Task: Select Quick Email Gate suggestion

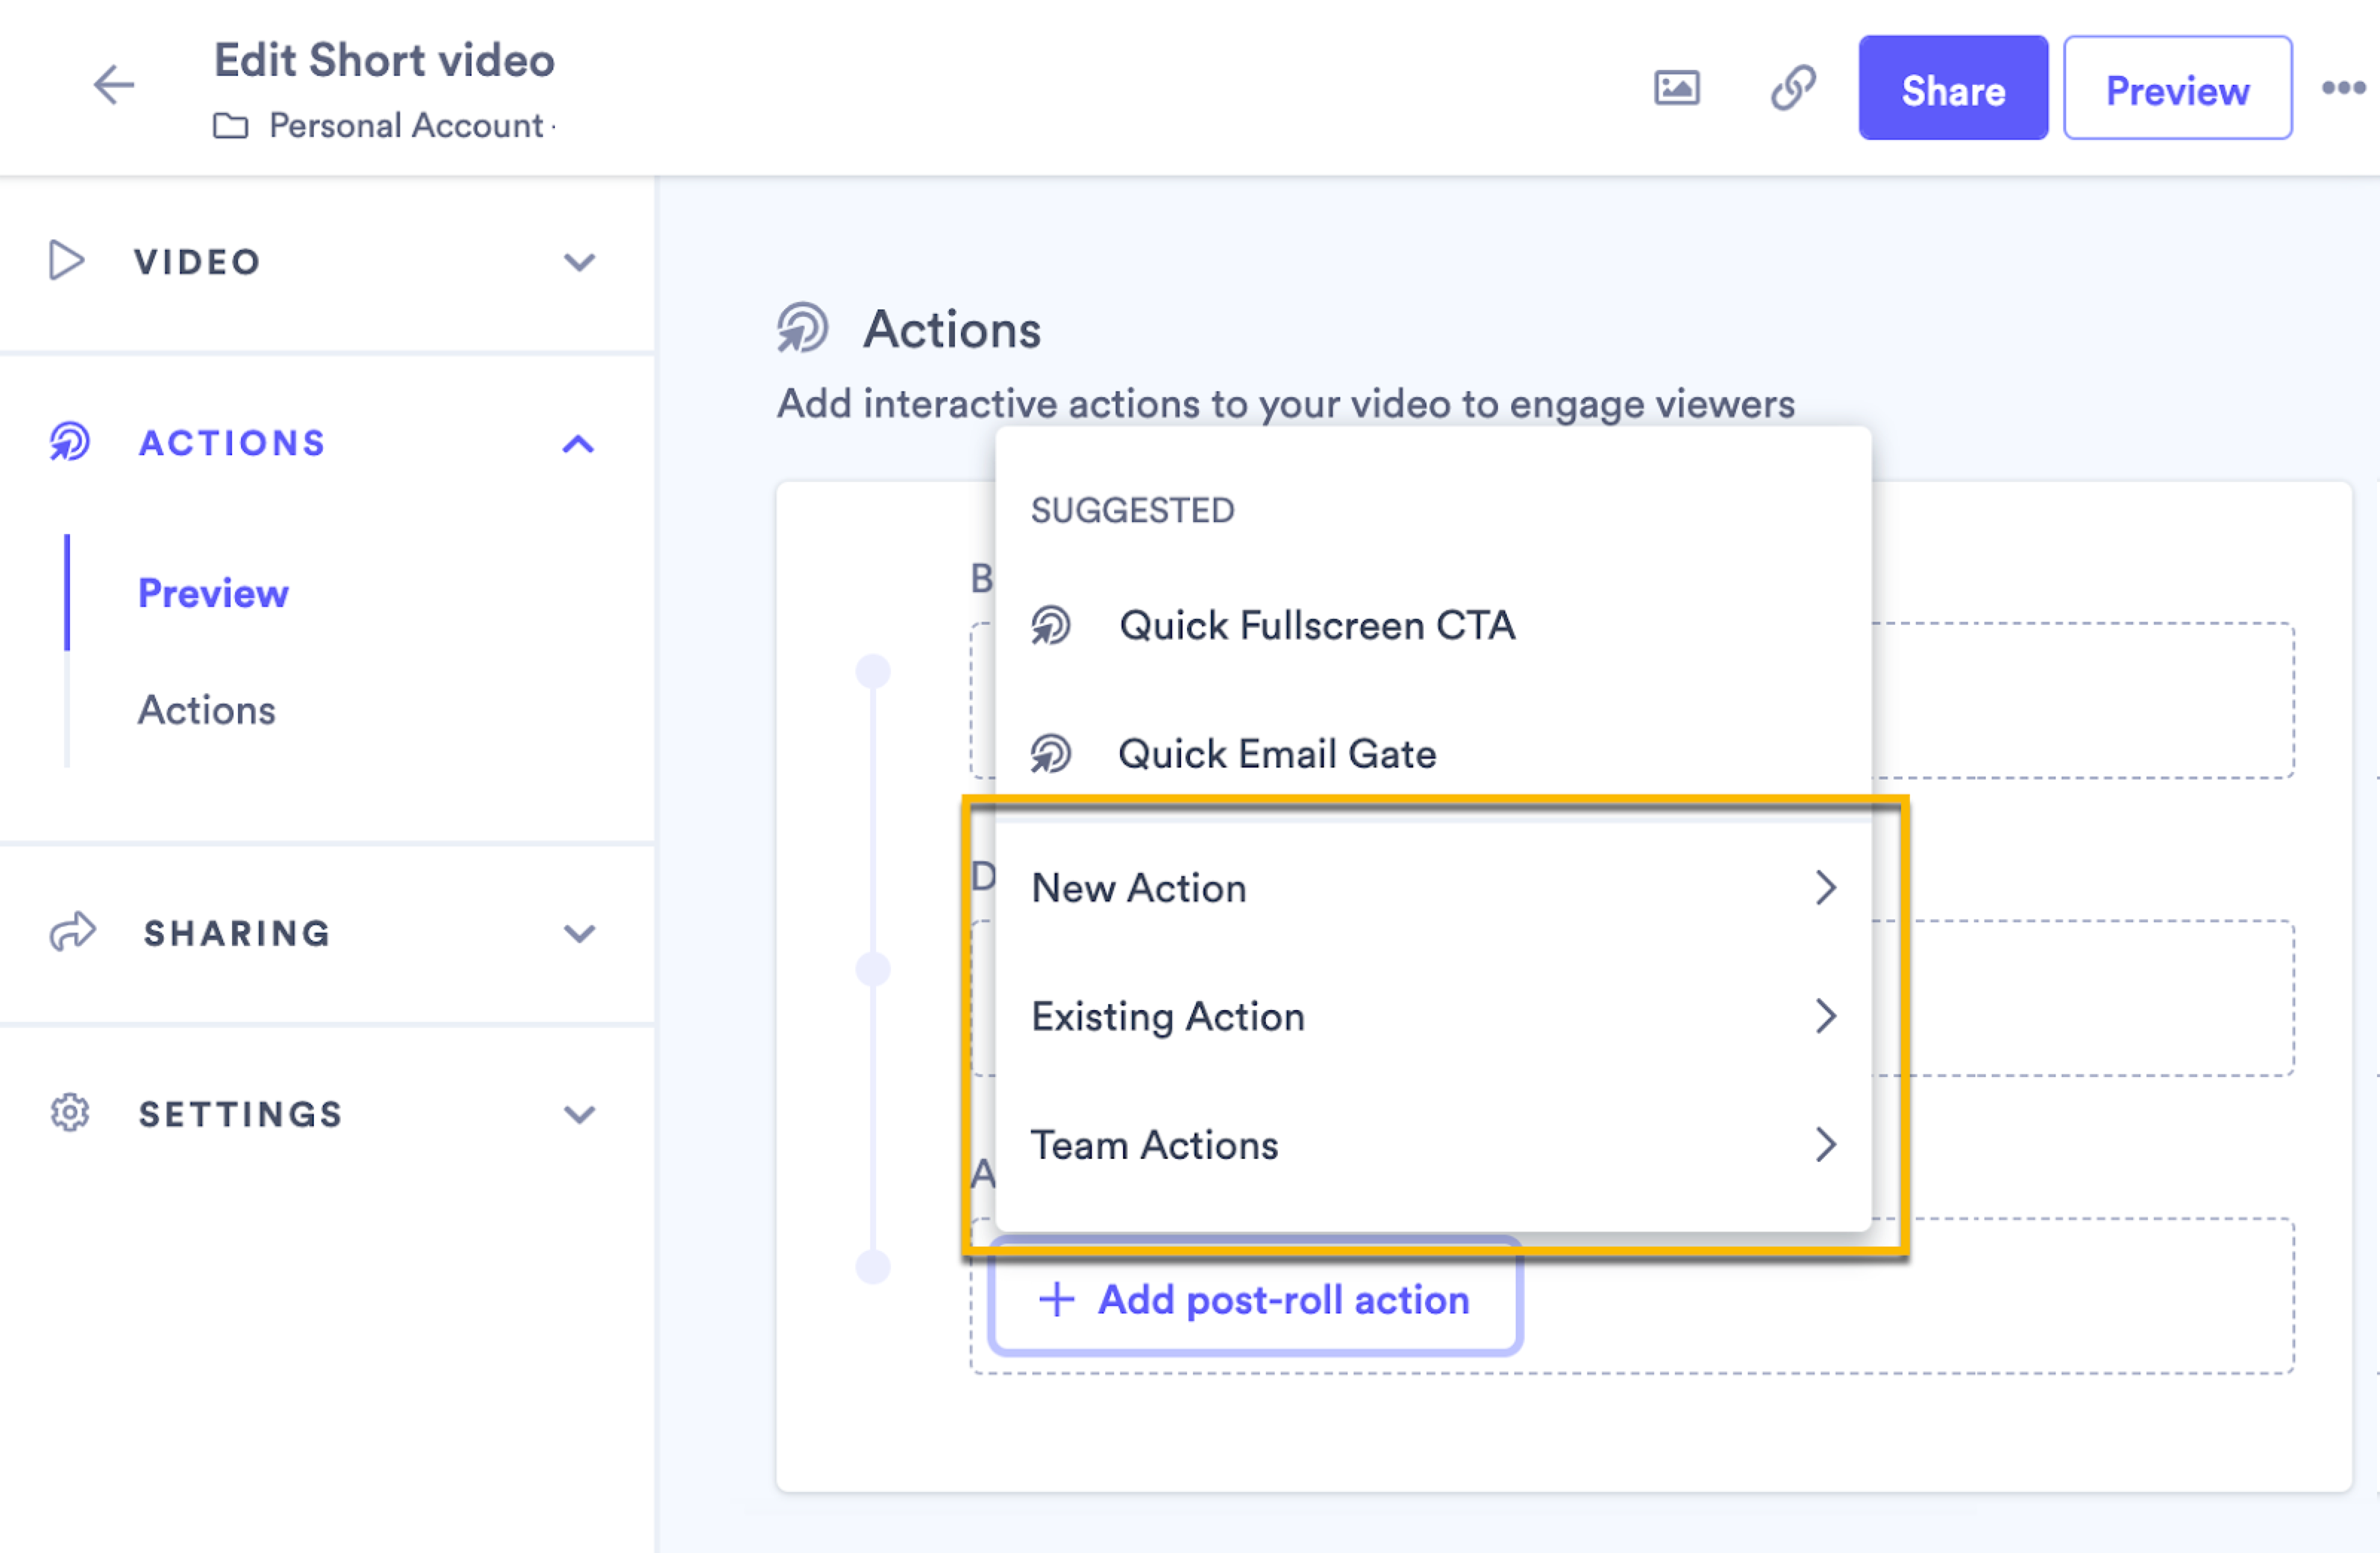Action: point(1433,754)
